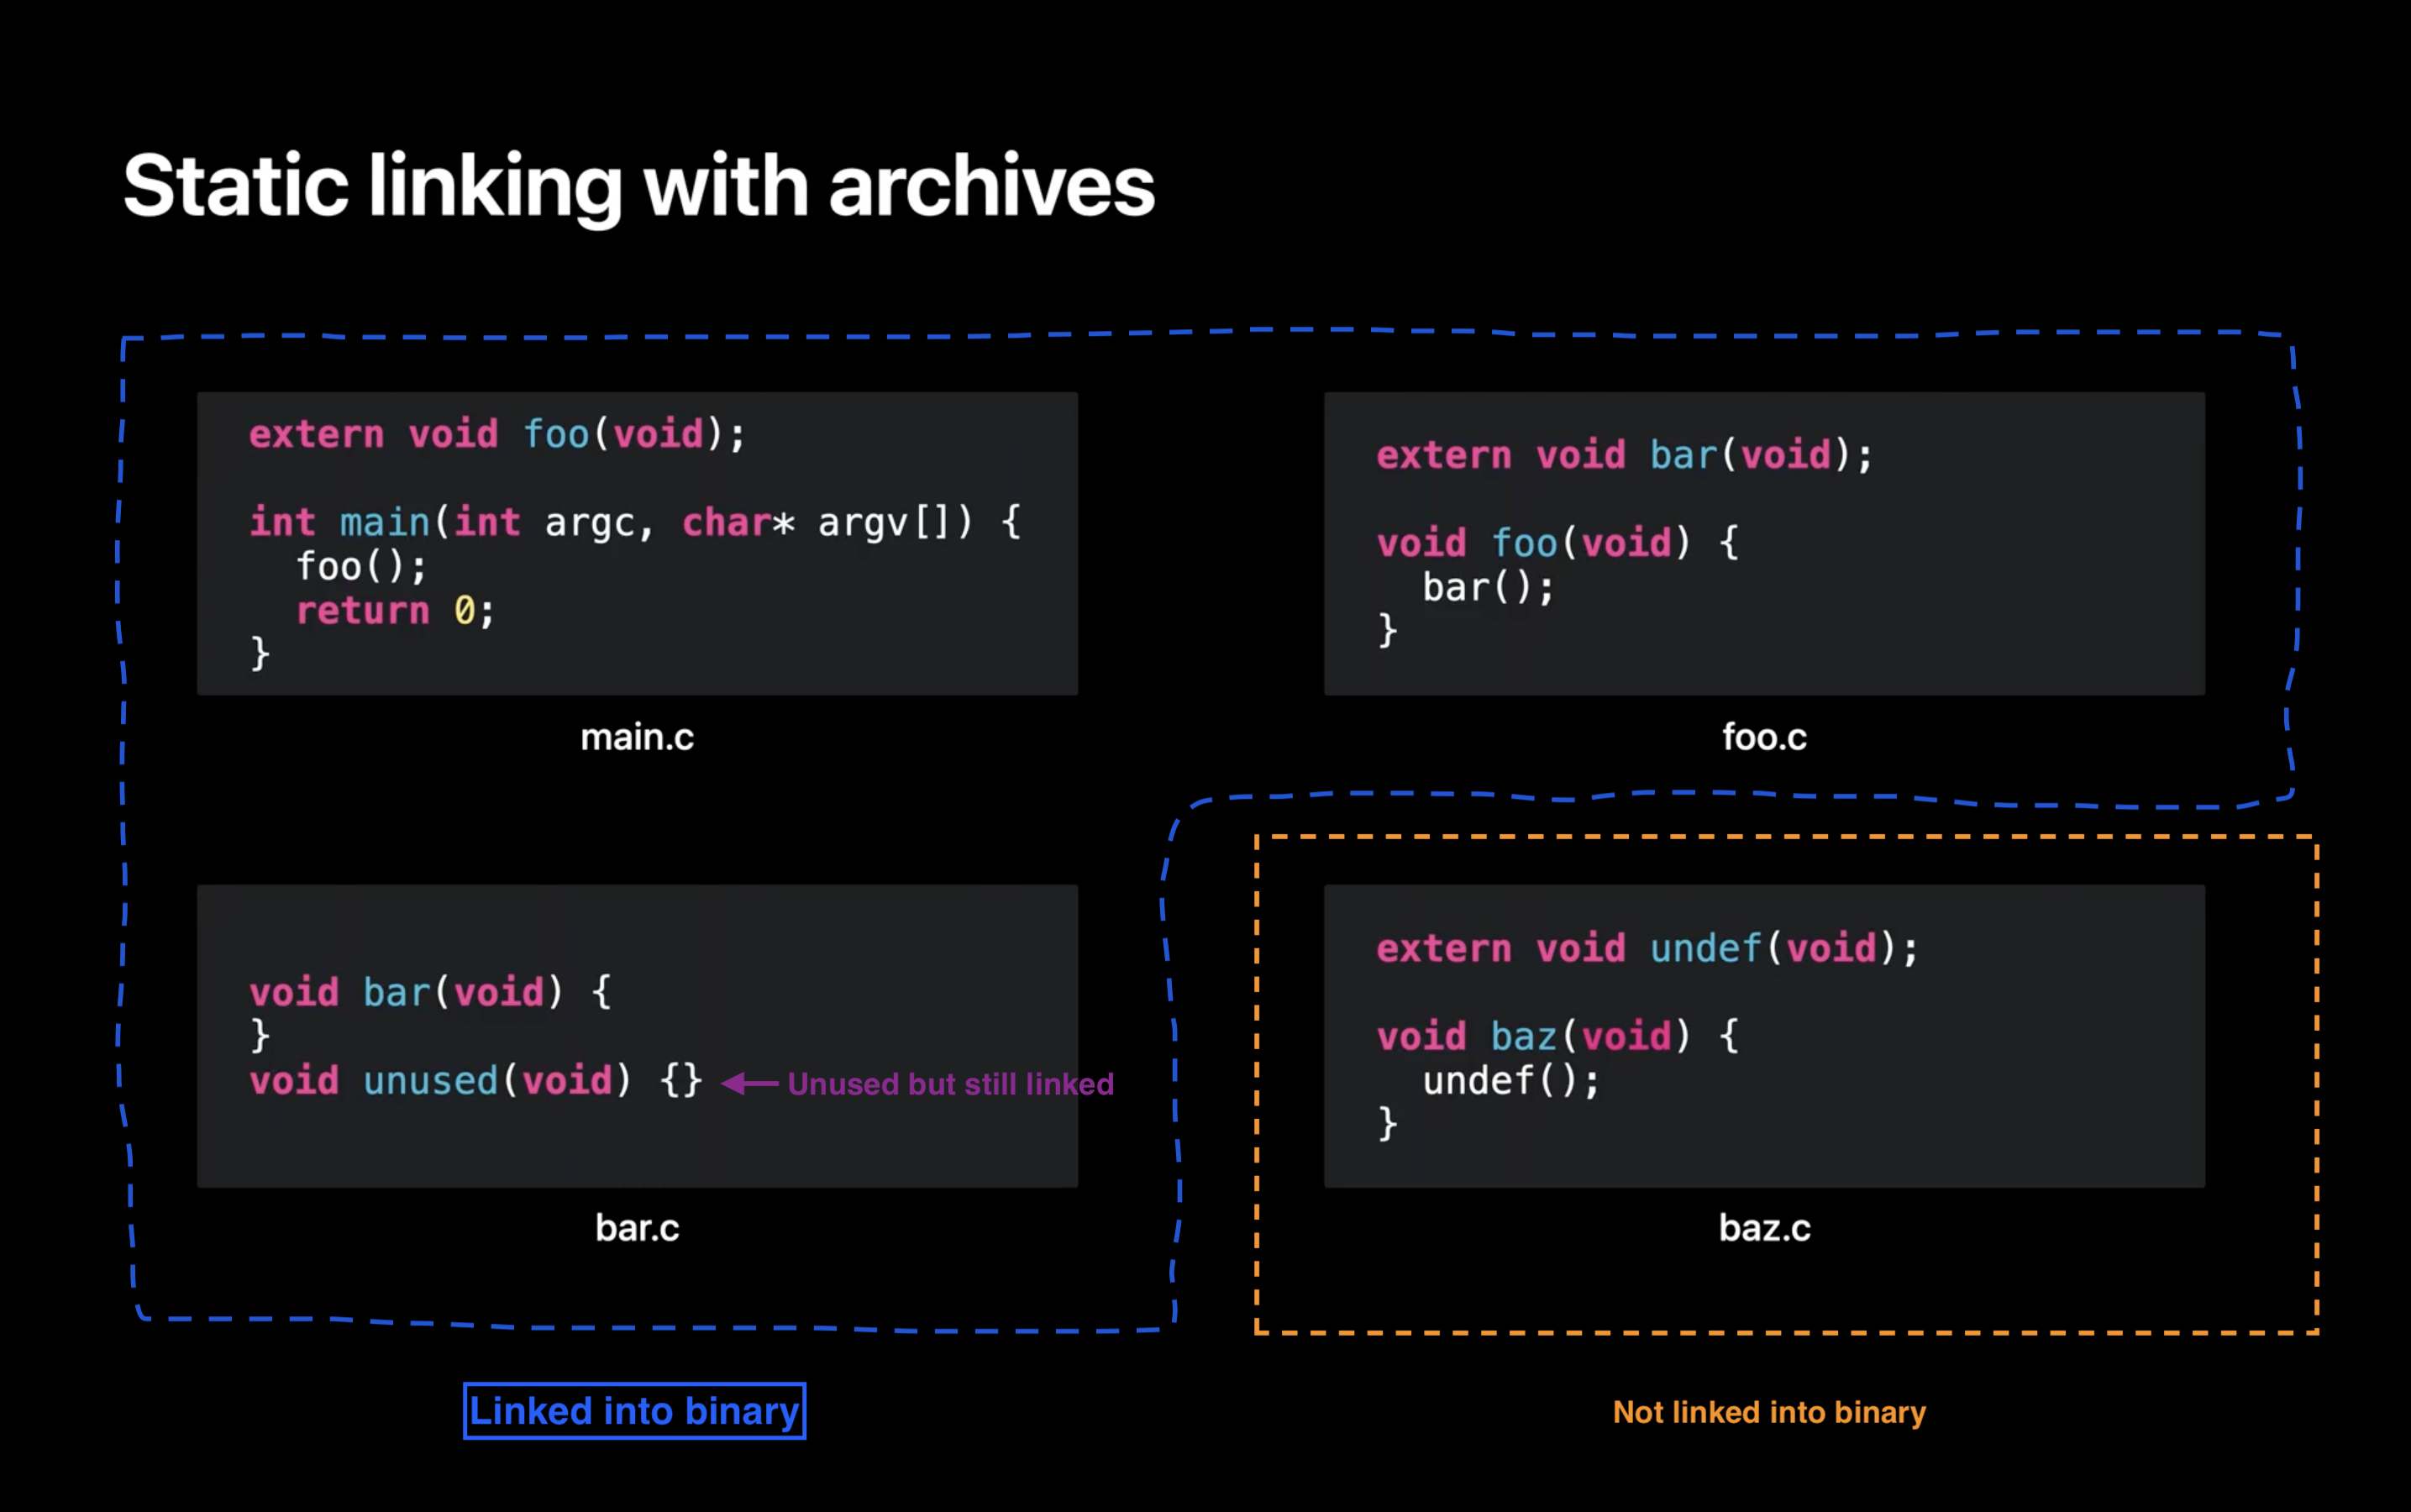The width and height of the screenshot is (2411, 1512).
Task: Click the "int main" function signature line
Action: tap(635, 522)
